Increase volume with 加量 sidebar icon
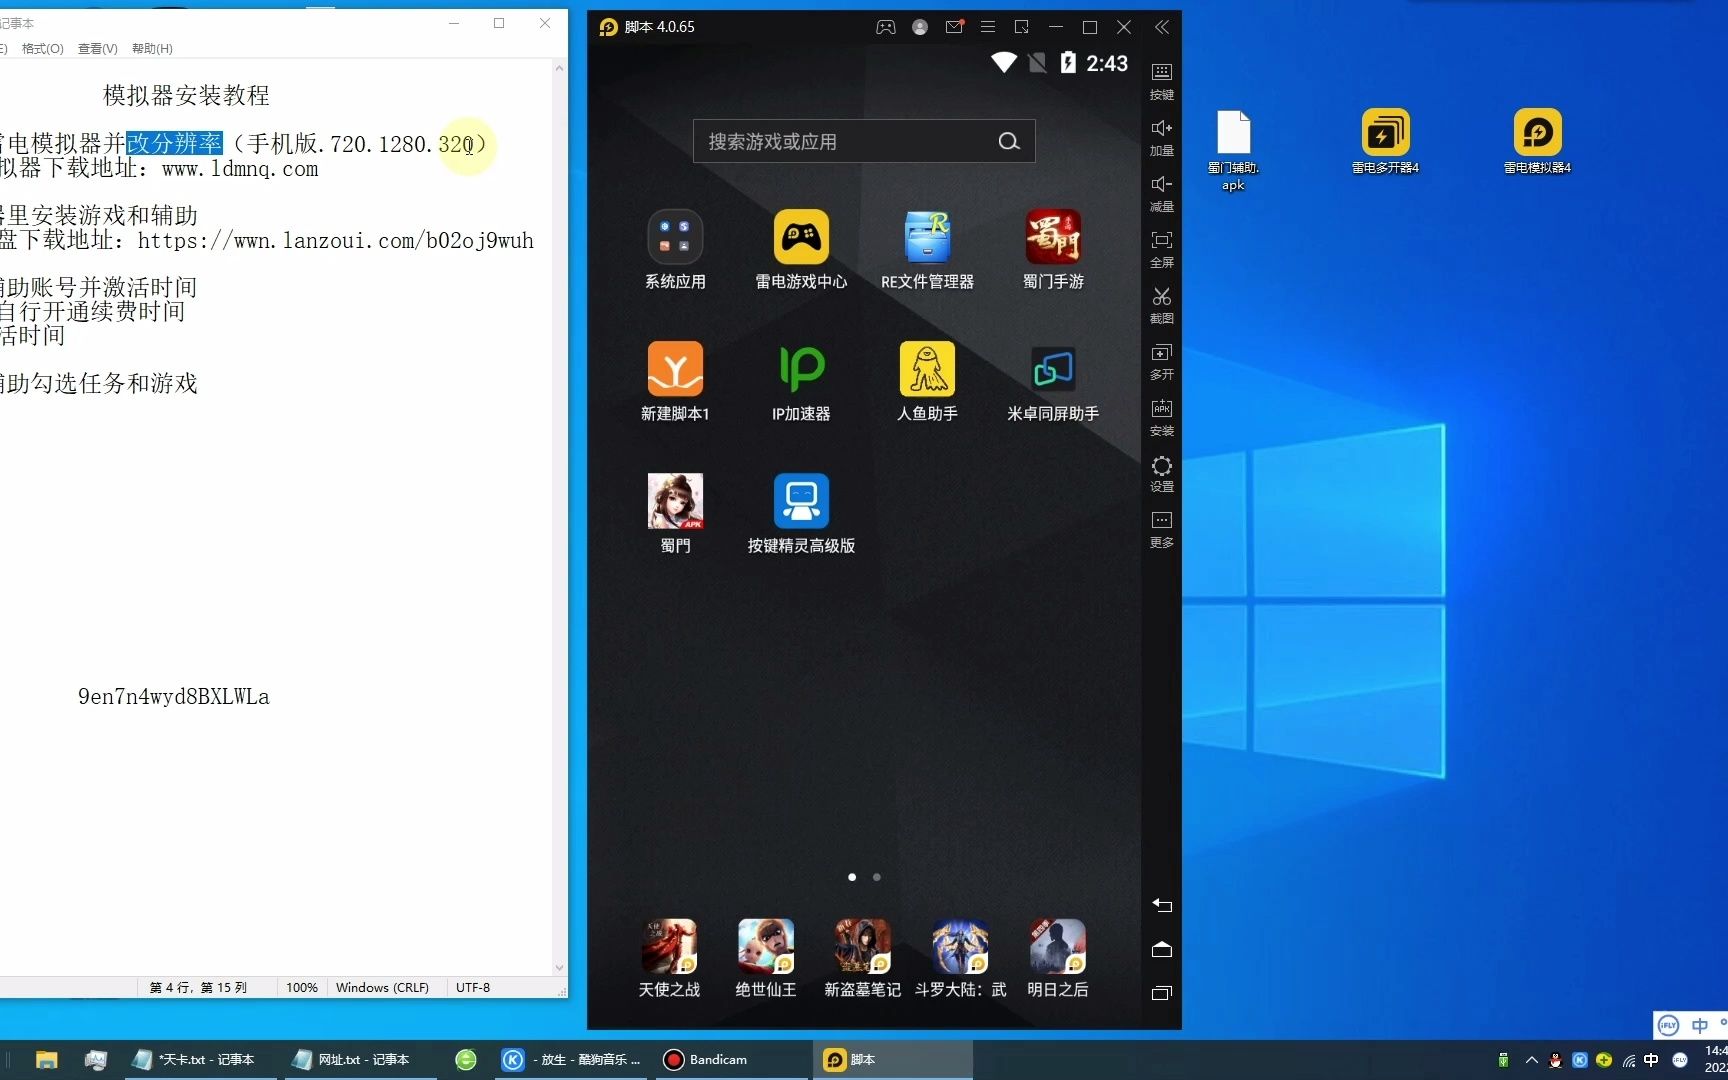 pos(1161,137)
